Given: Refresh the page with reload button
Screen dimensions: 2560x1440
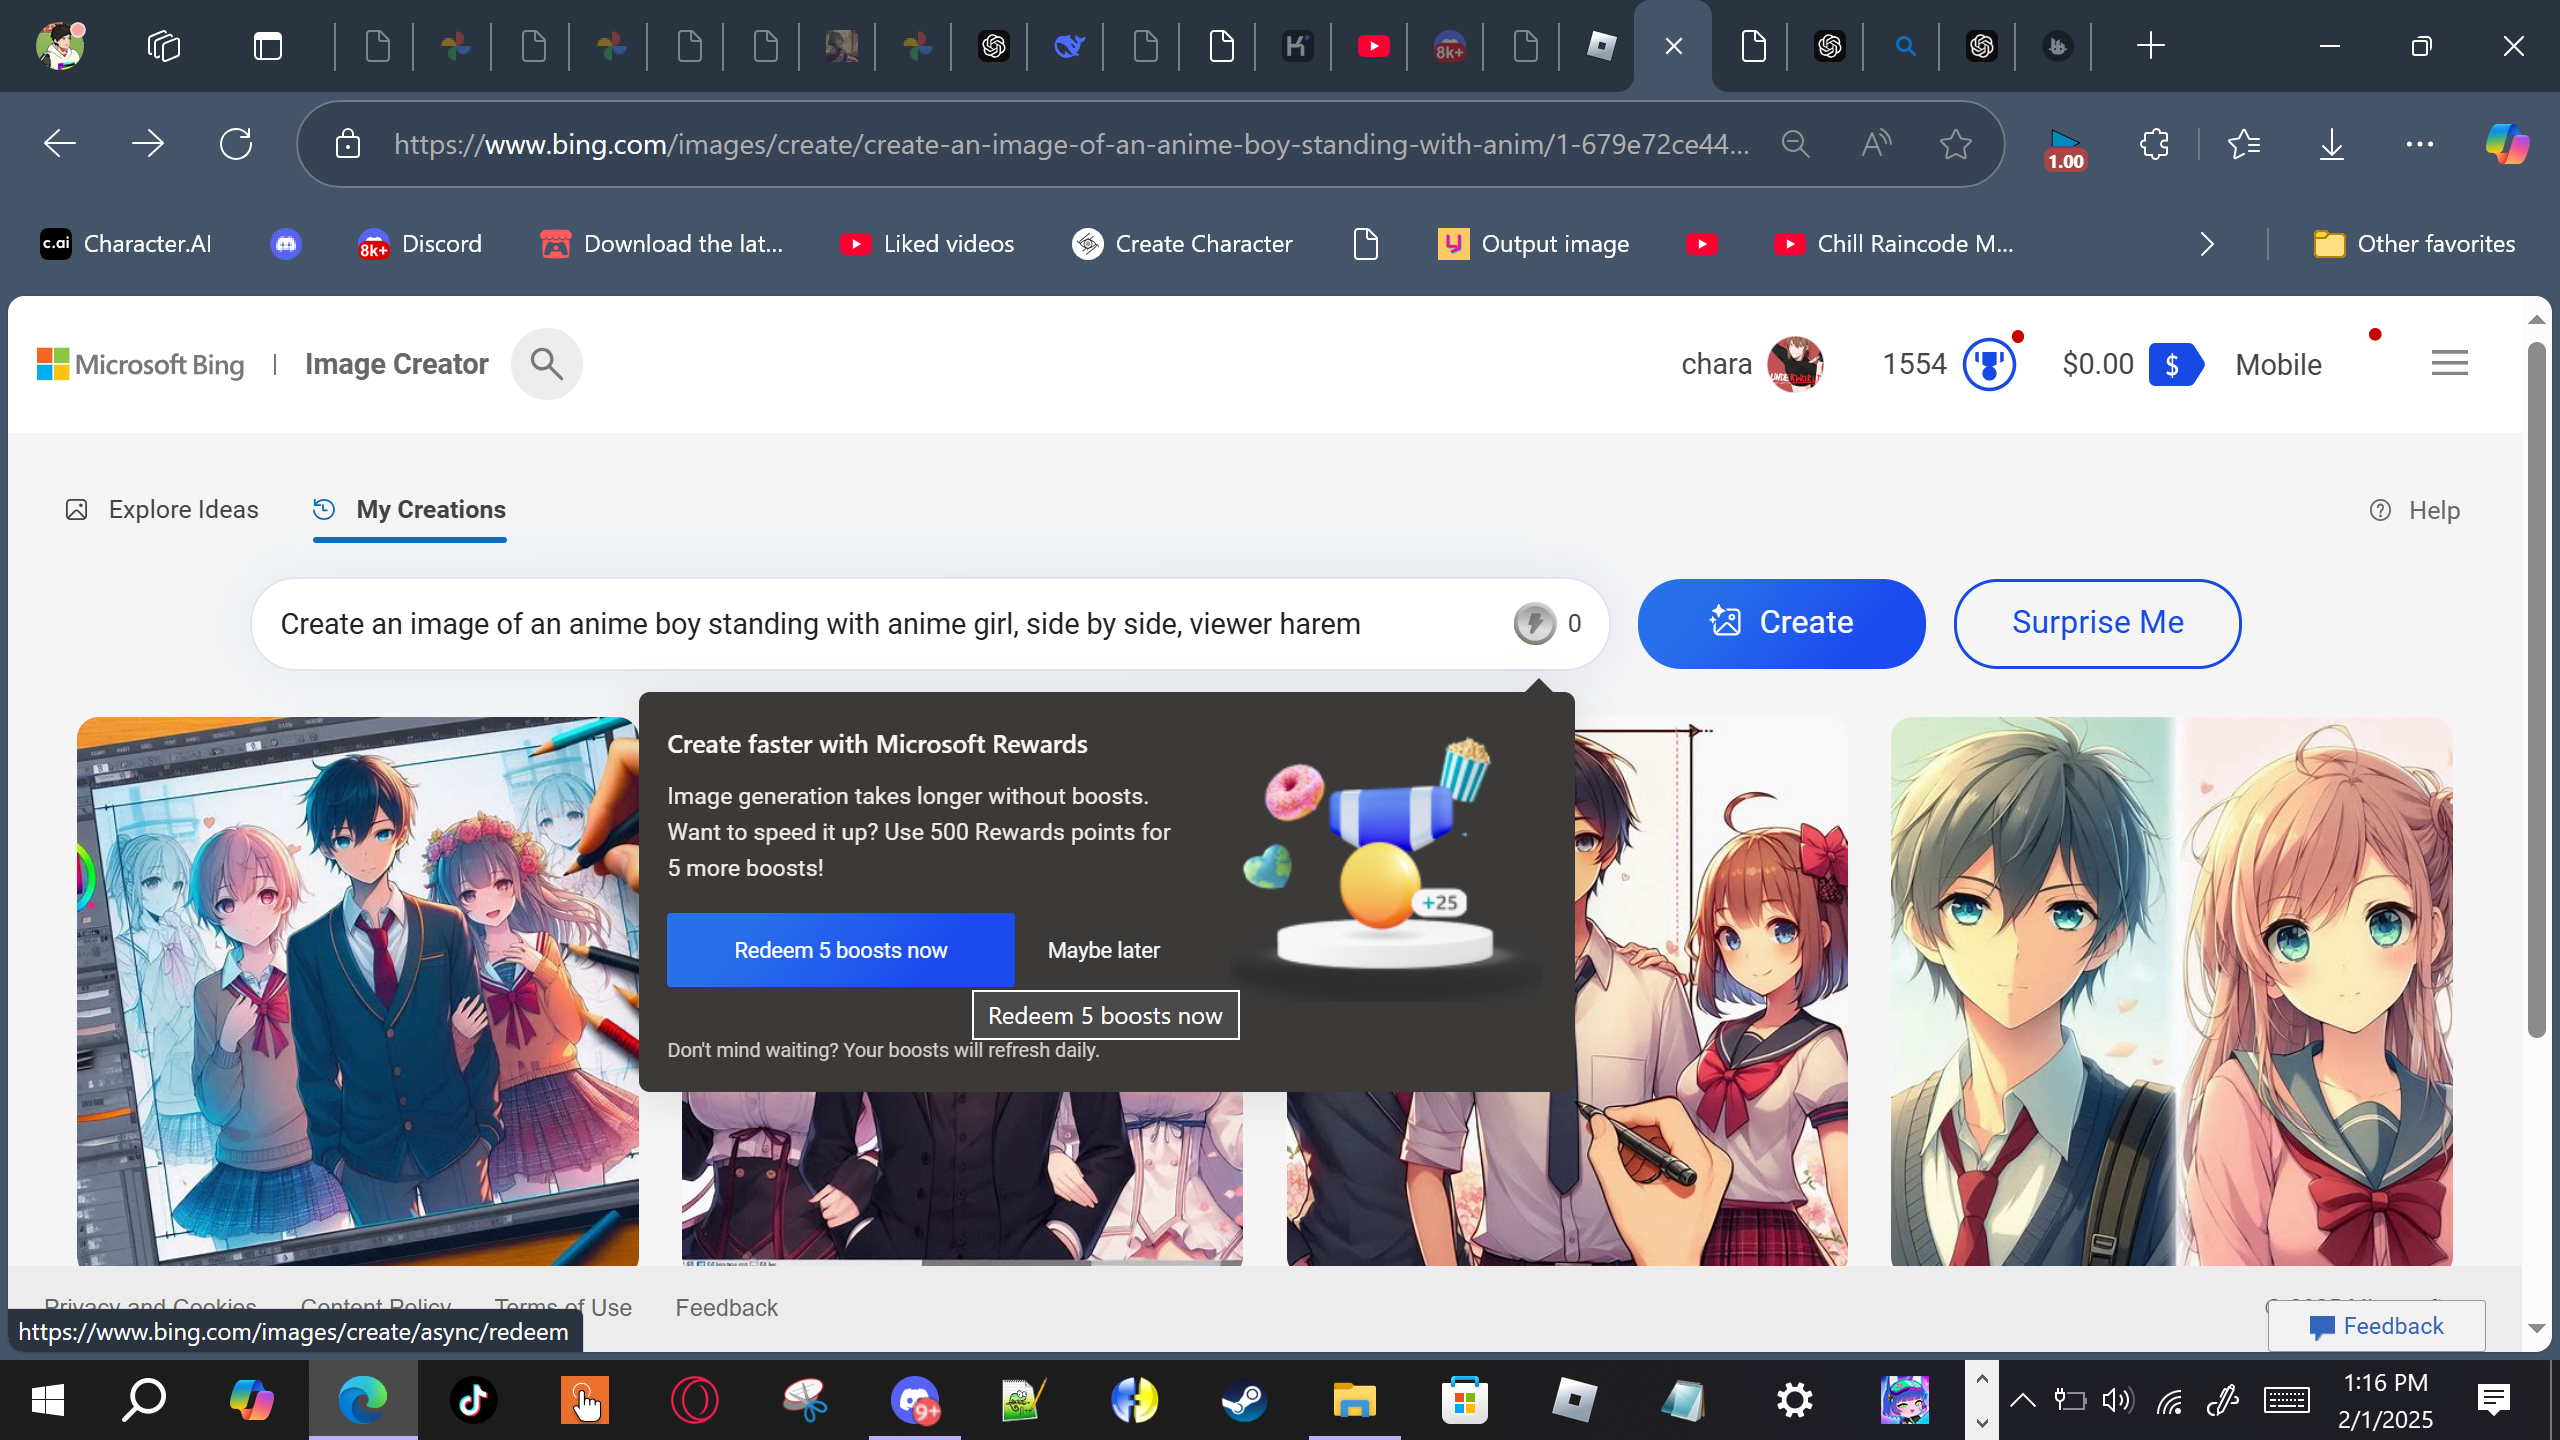Looking at the screenshot, I should [236, 144].
